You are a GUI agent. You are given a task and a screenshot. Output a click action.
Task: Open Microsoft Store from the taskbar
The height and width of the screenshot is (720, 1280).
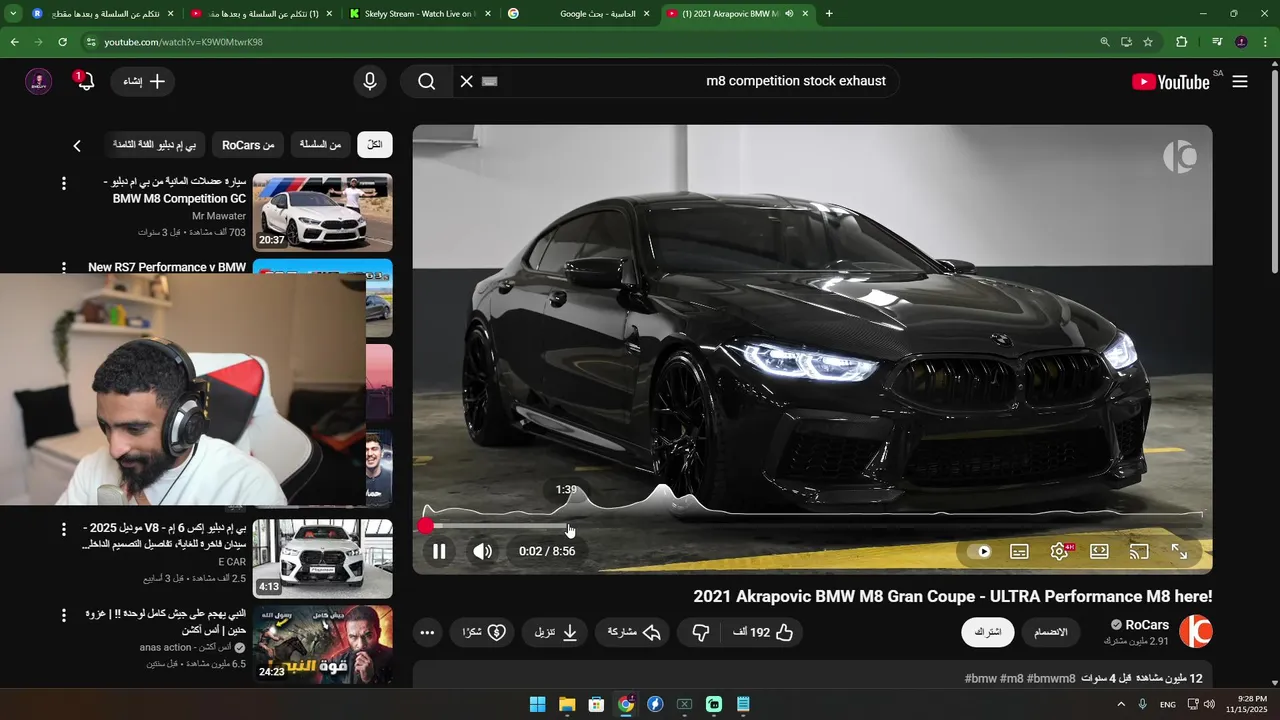coord(596,704)
